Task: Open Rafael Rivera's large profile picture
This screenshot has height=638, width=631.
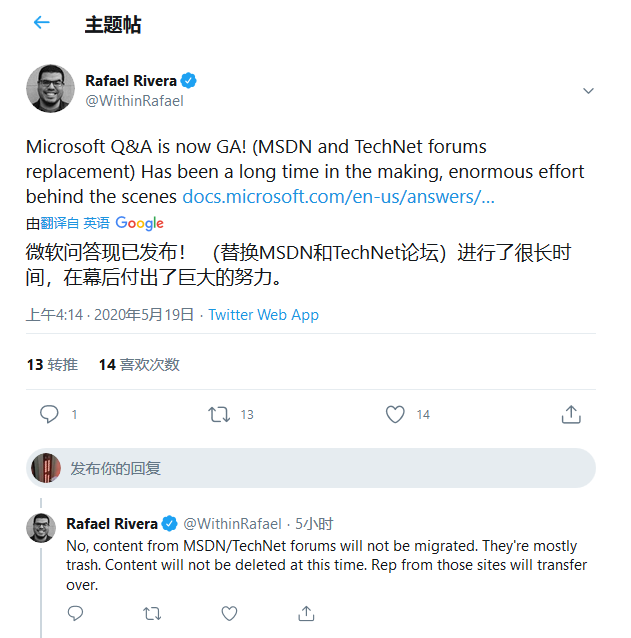Action: pos(50,89)
